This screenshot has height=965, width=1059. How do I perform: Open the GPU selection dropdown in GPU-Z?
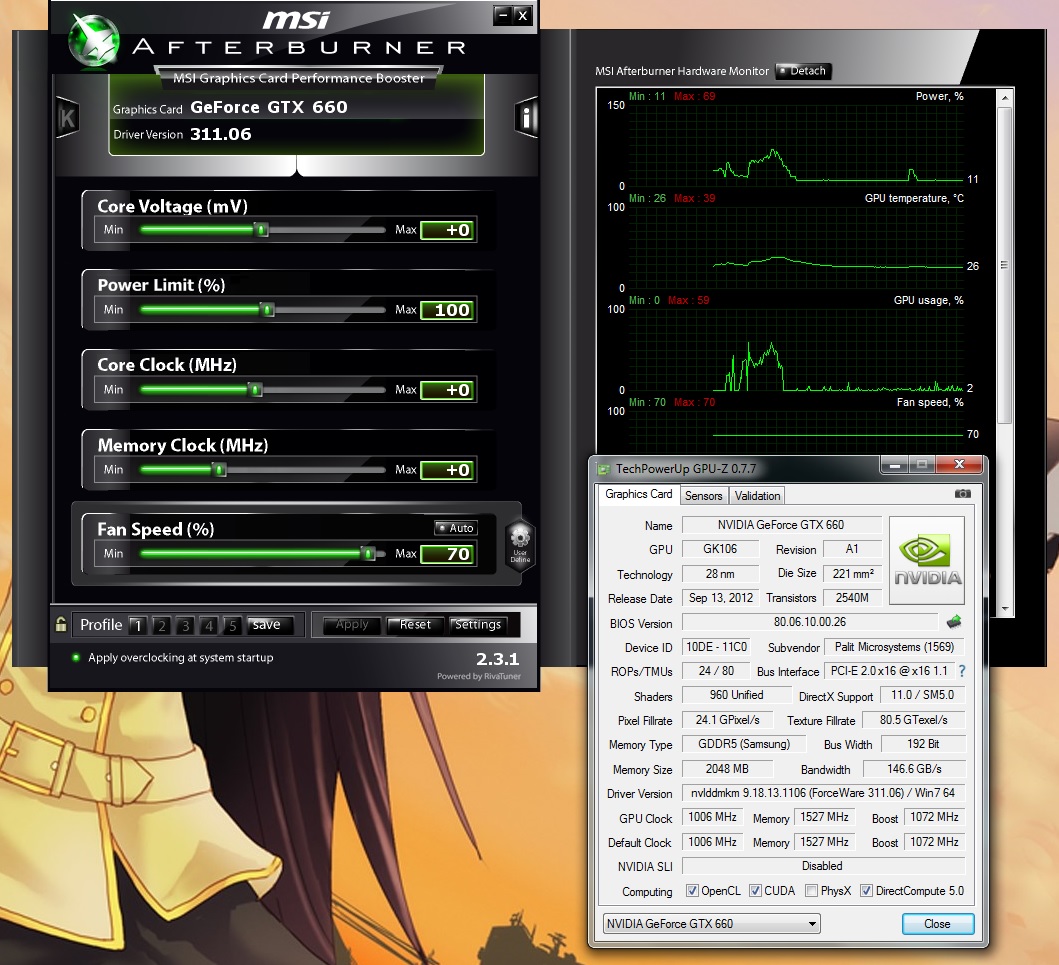coord(711,924)
